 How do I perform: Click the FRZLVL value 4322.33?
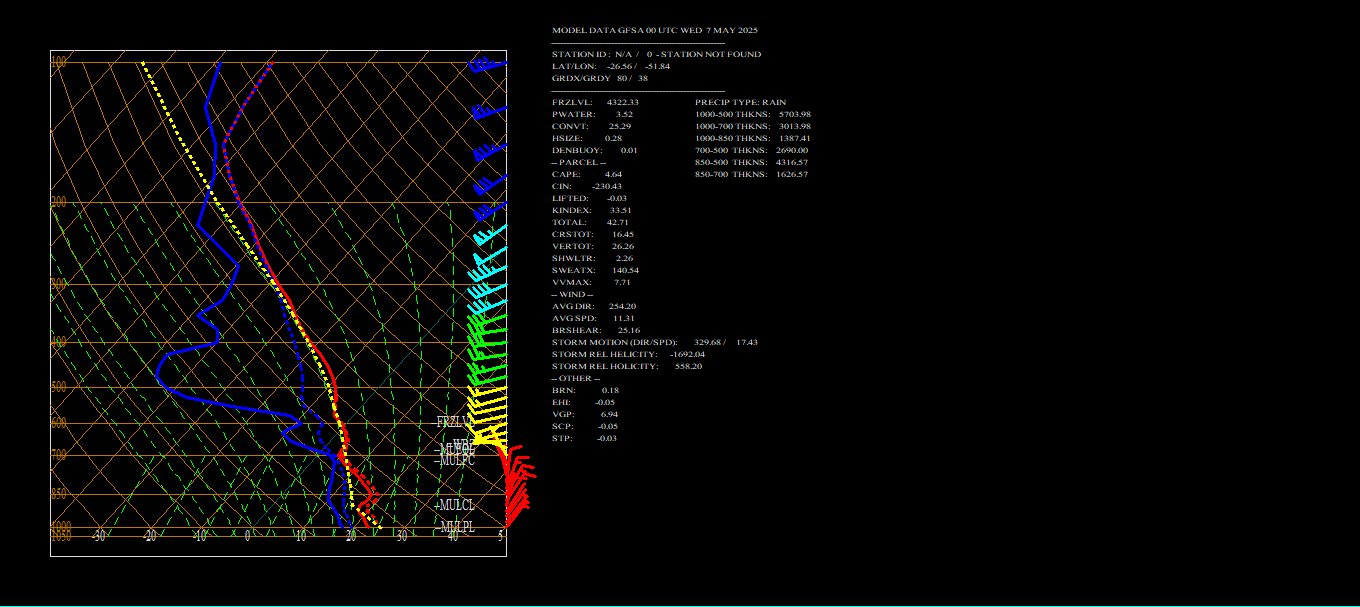coord(623,102)
